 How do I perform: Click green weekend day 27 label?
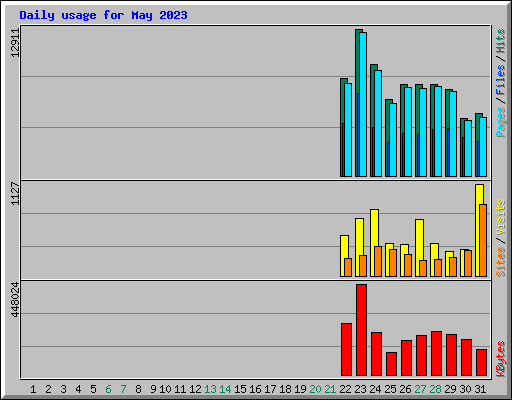[x=420, y=389]
